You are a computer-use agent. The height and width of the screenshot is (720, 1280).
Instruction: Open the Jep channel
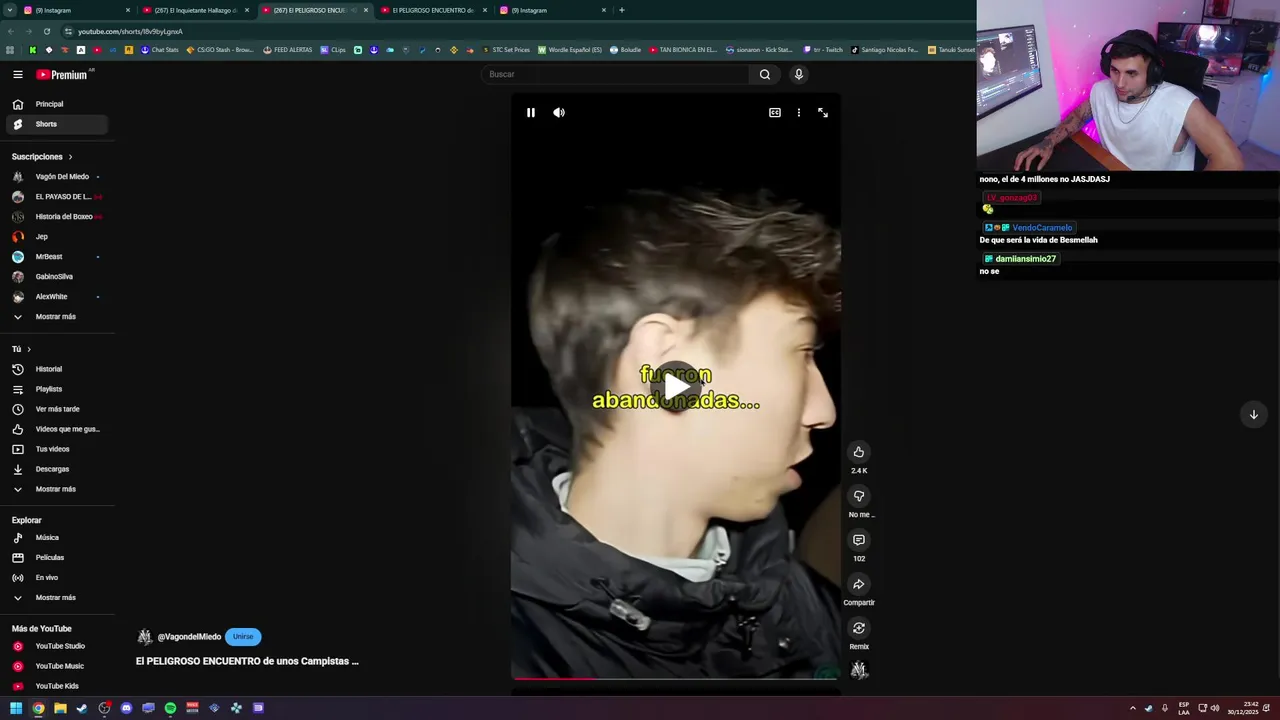click(x=57, y=237)
